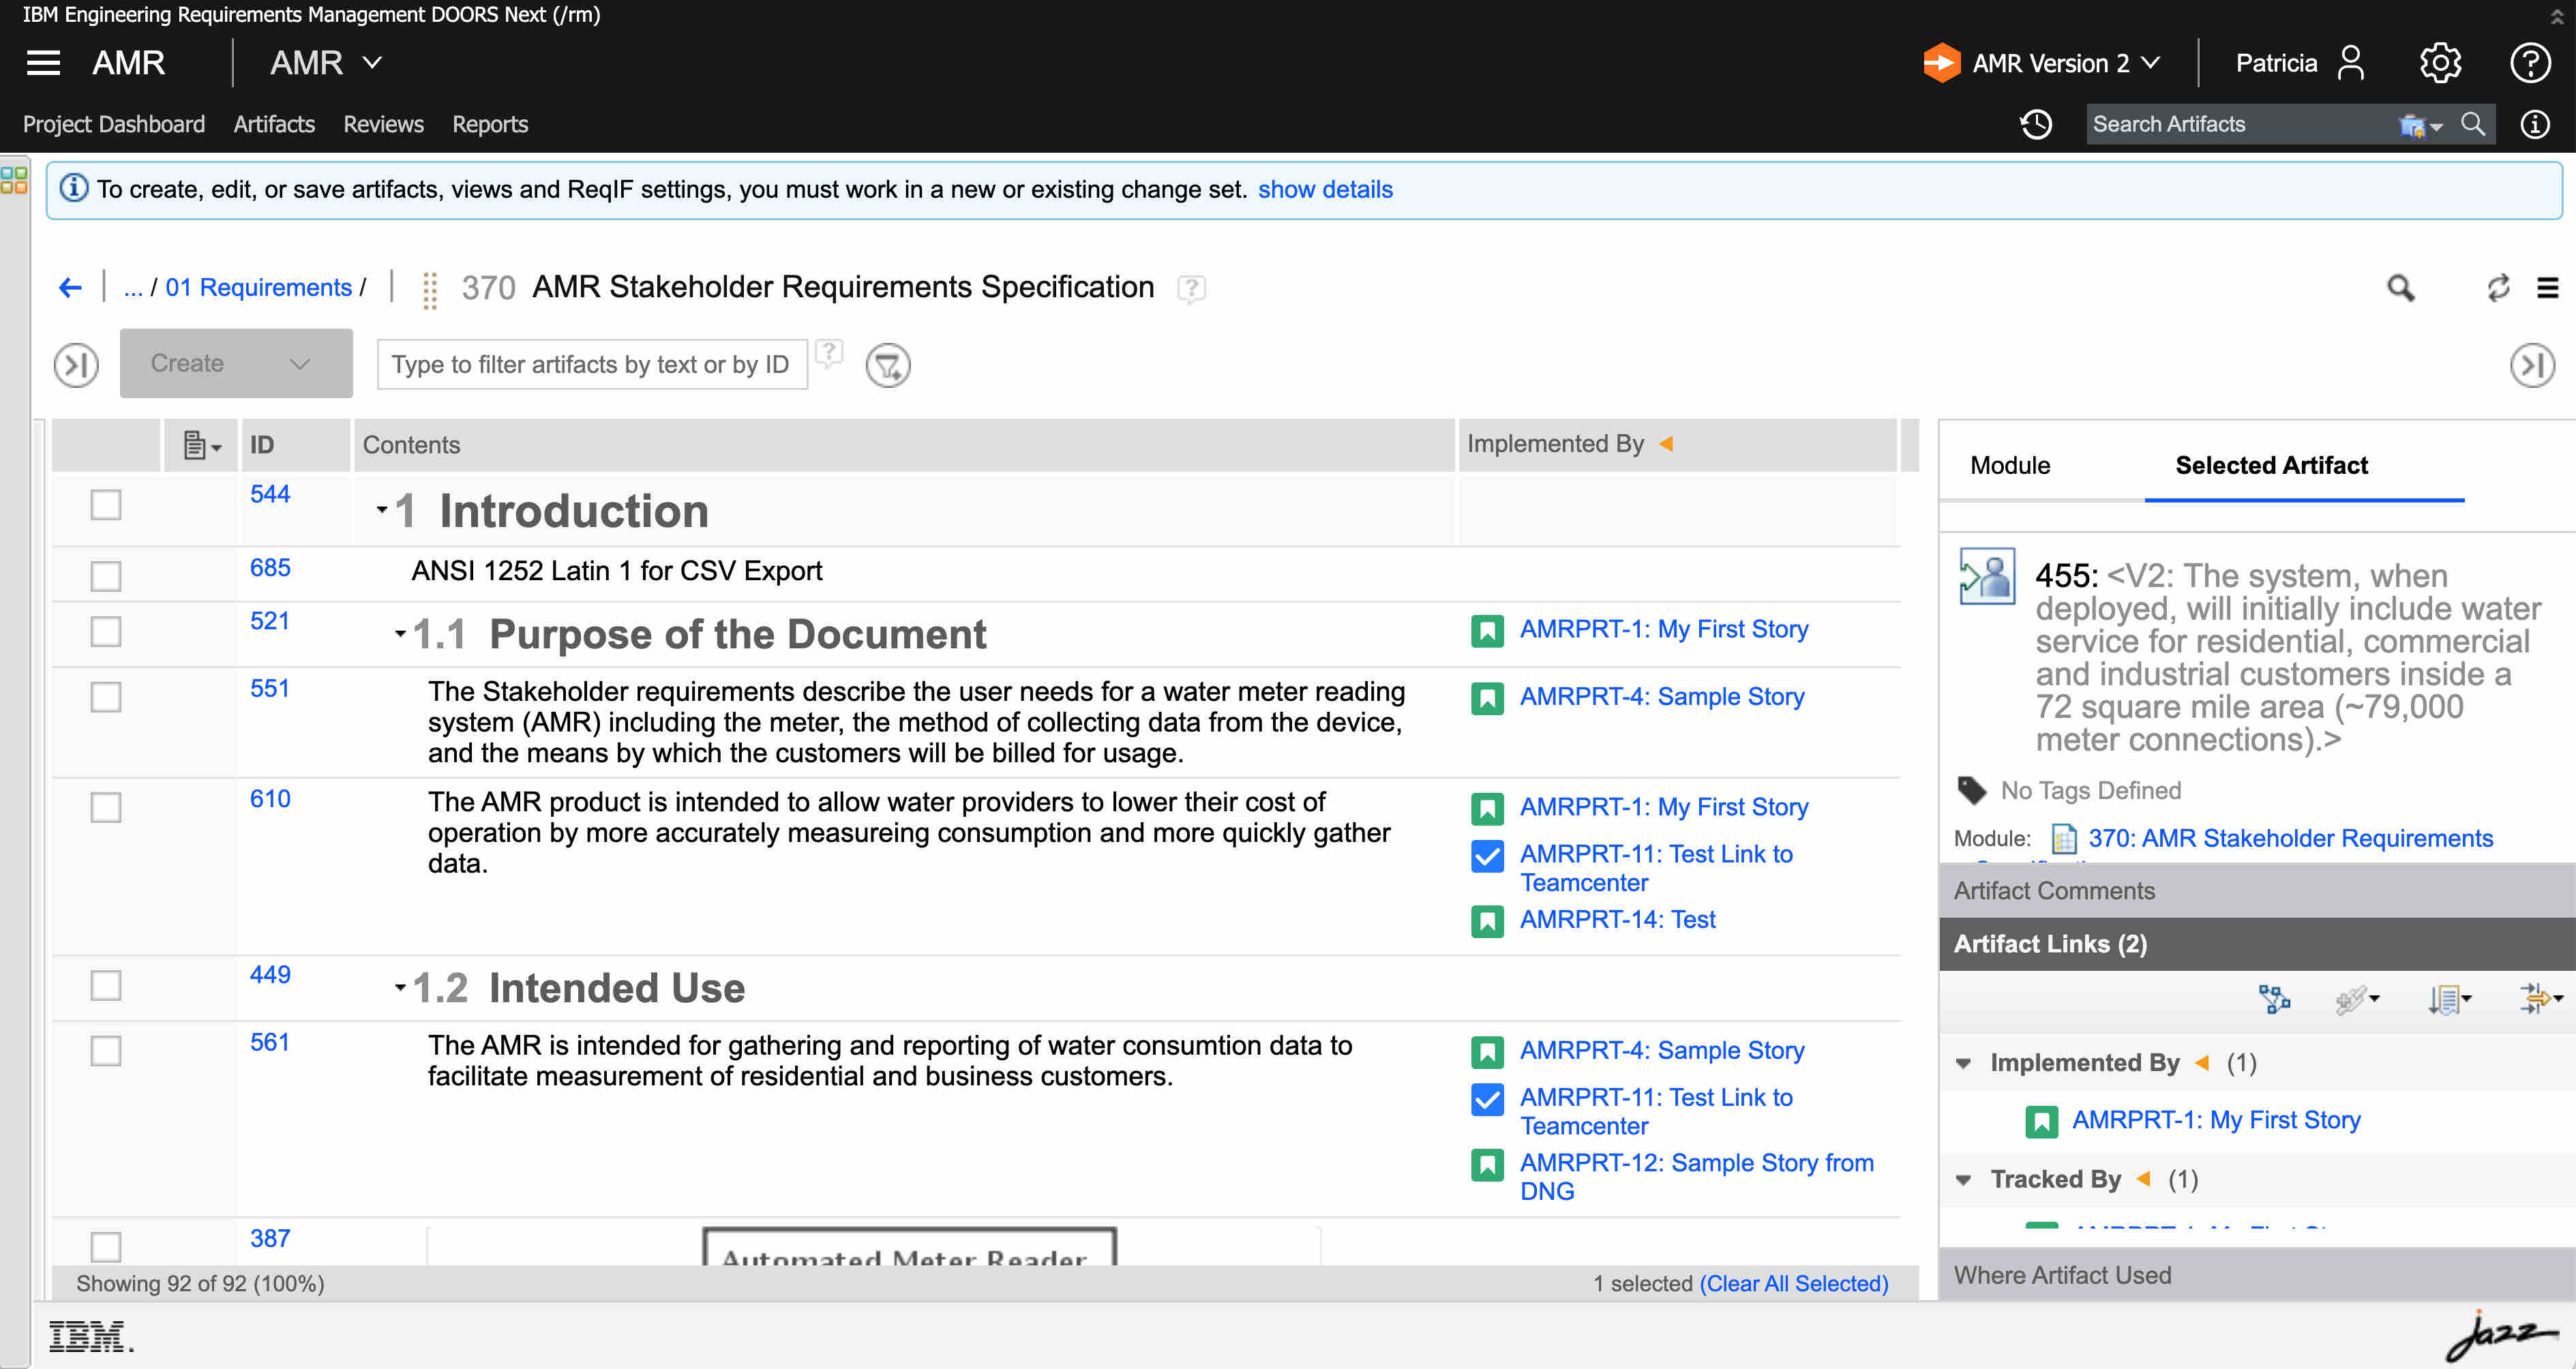Switch to the Module tab
This screenshot has width=2576, height=1369.
(x=2010, y=465)
